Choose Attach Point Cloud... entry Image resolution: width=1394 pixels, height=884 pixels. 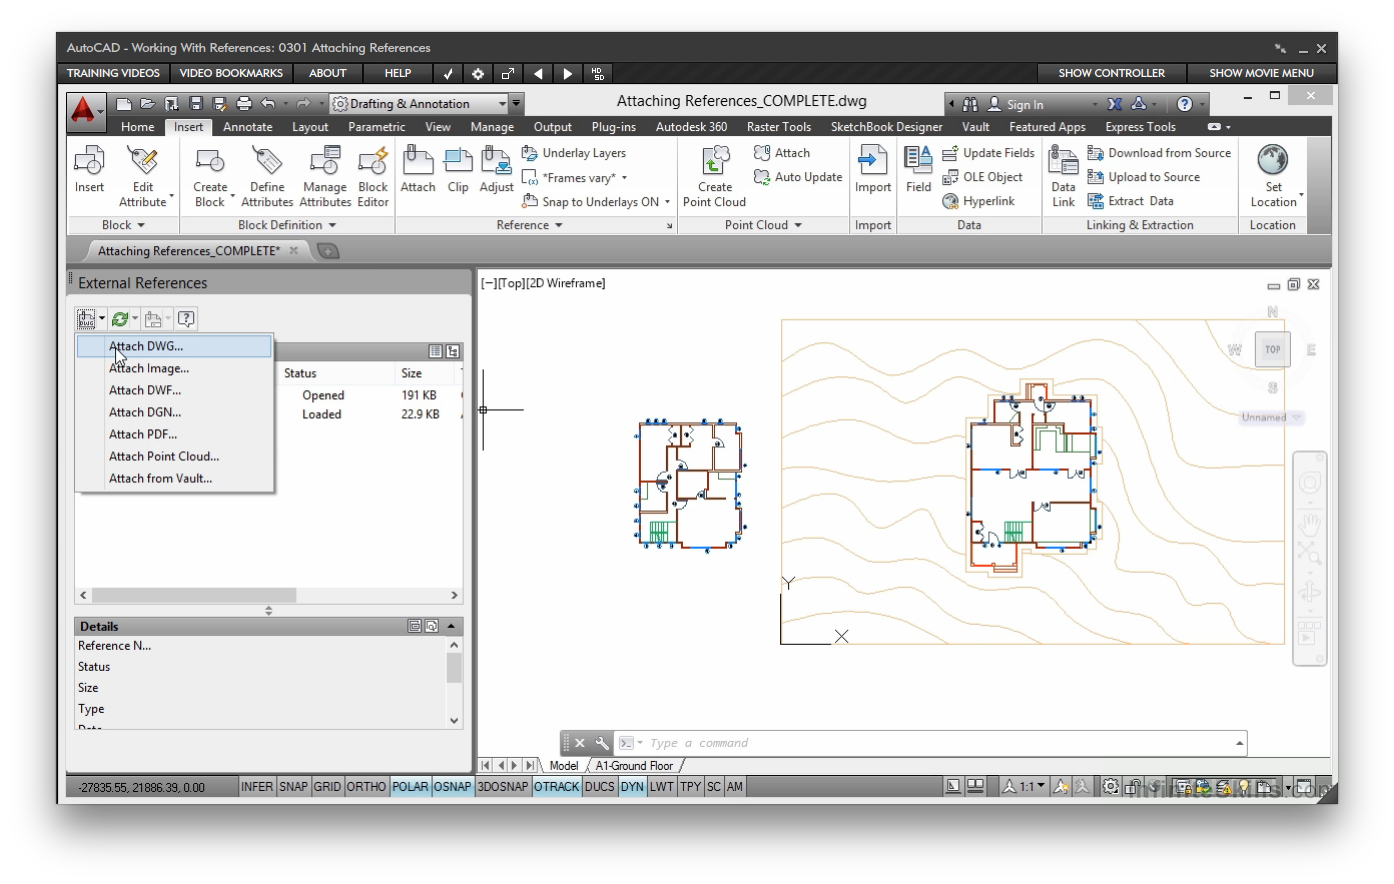(175, 456)
